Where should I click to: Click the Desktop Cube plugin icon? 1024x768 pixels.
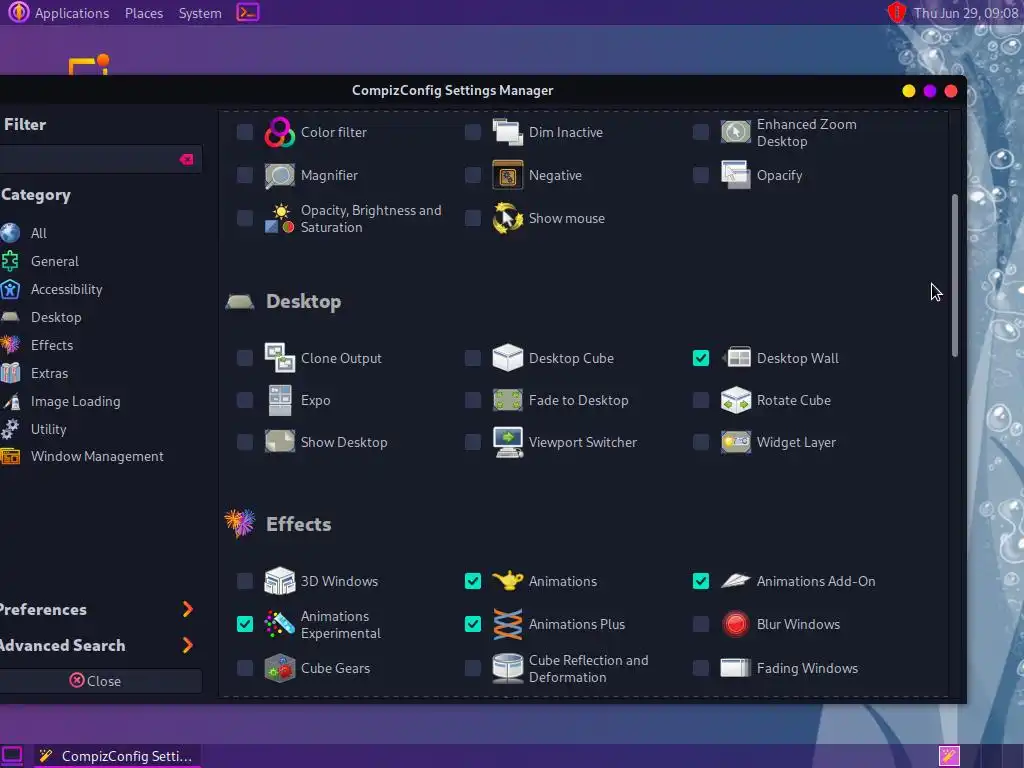point(507,359)
